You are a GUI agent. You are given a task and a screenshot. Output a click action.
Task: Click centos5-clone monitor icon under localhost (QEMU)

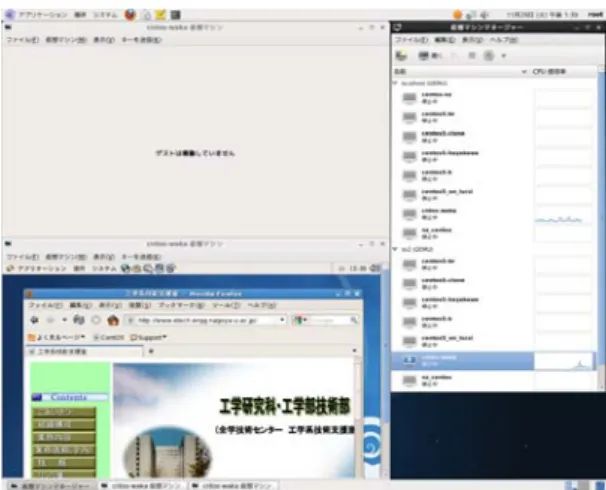(409, 137)
